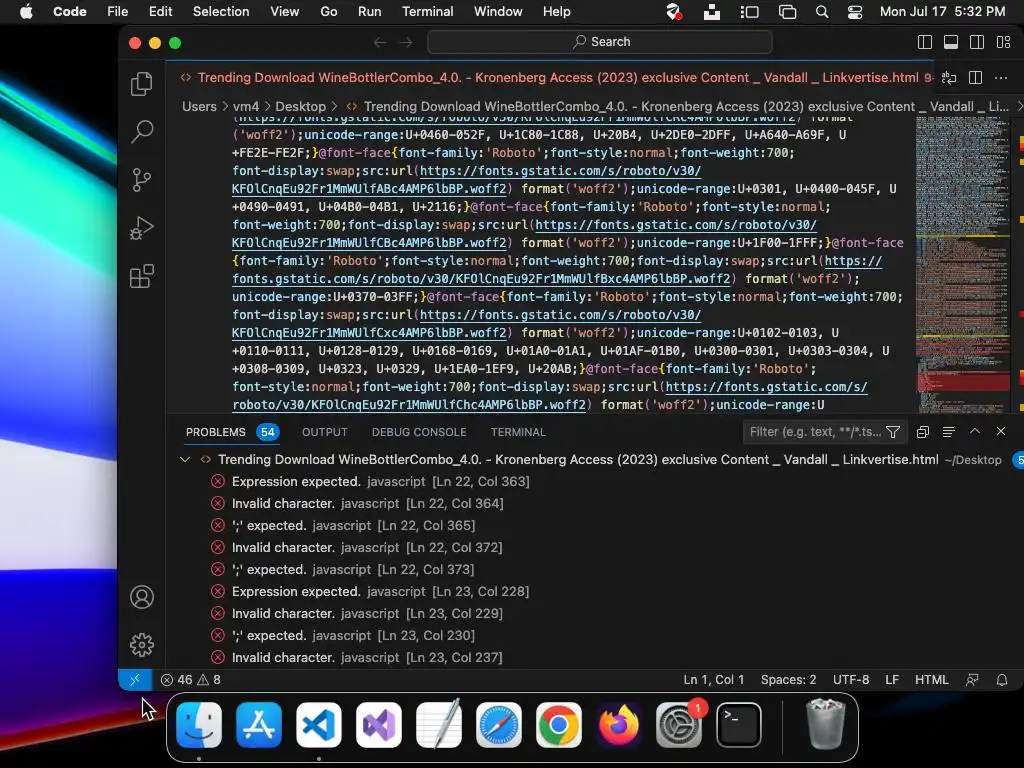Change language mode HTML in status bar
The width and height of the screenshot is (1024, 768).
[931, 680]
